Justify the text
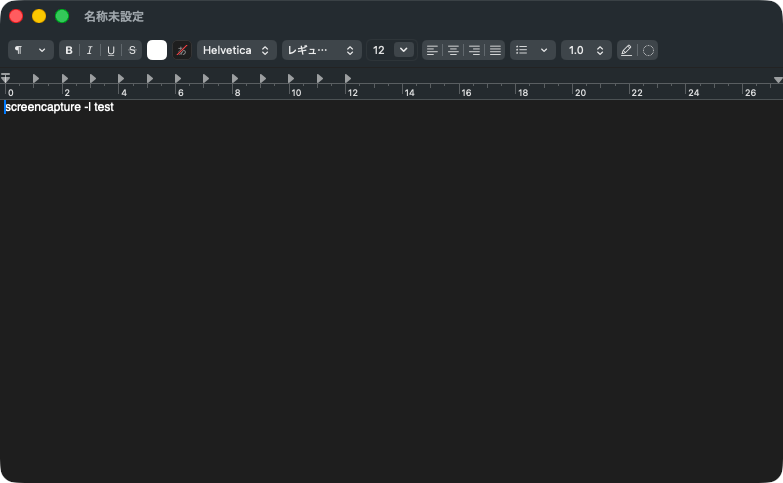This screenshot has width=783, height=483. tap(495, 50)
